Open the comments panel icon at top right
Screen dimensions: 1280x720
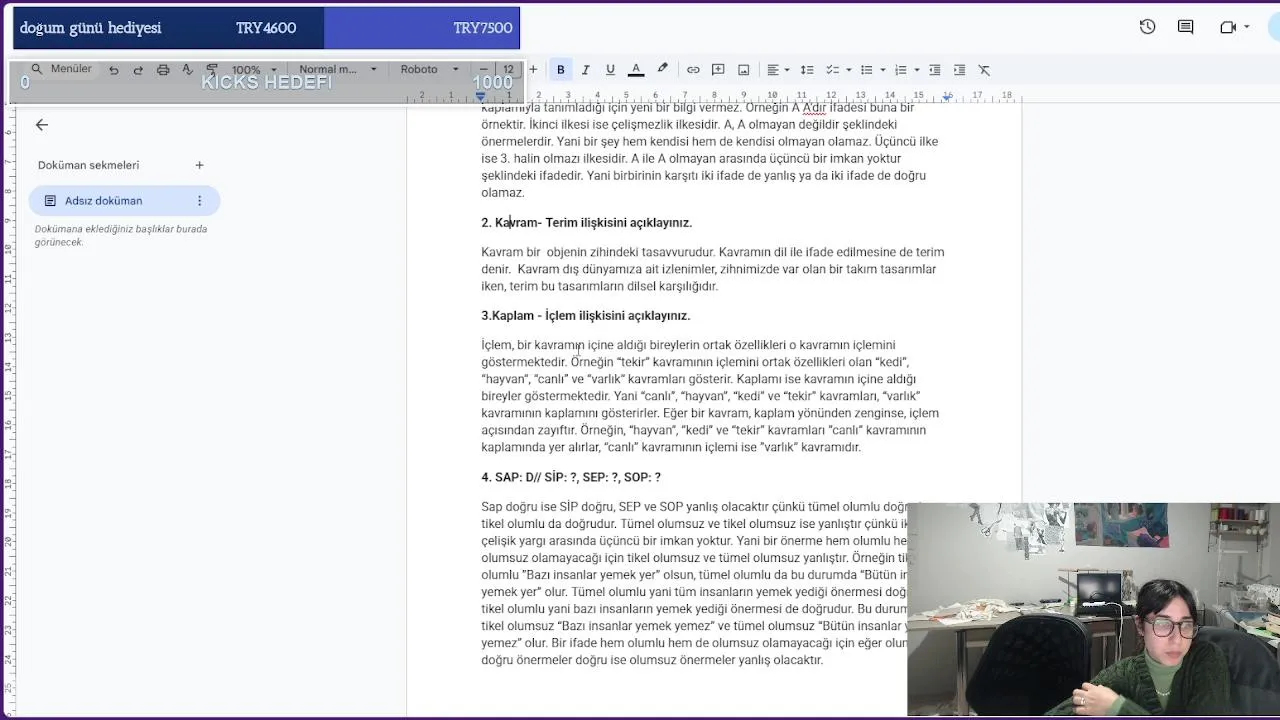(1186, 27)
